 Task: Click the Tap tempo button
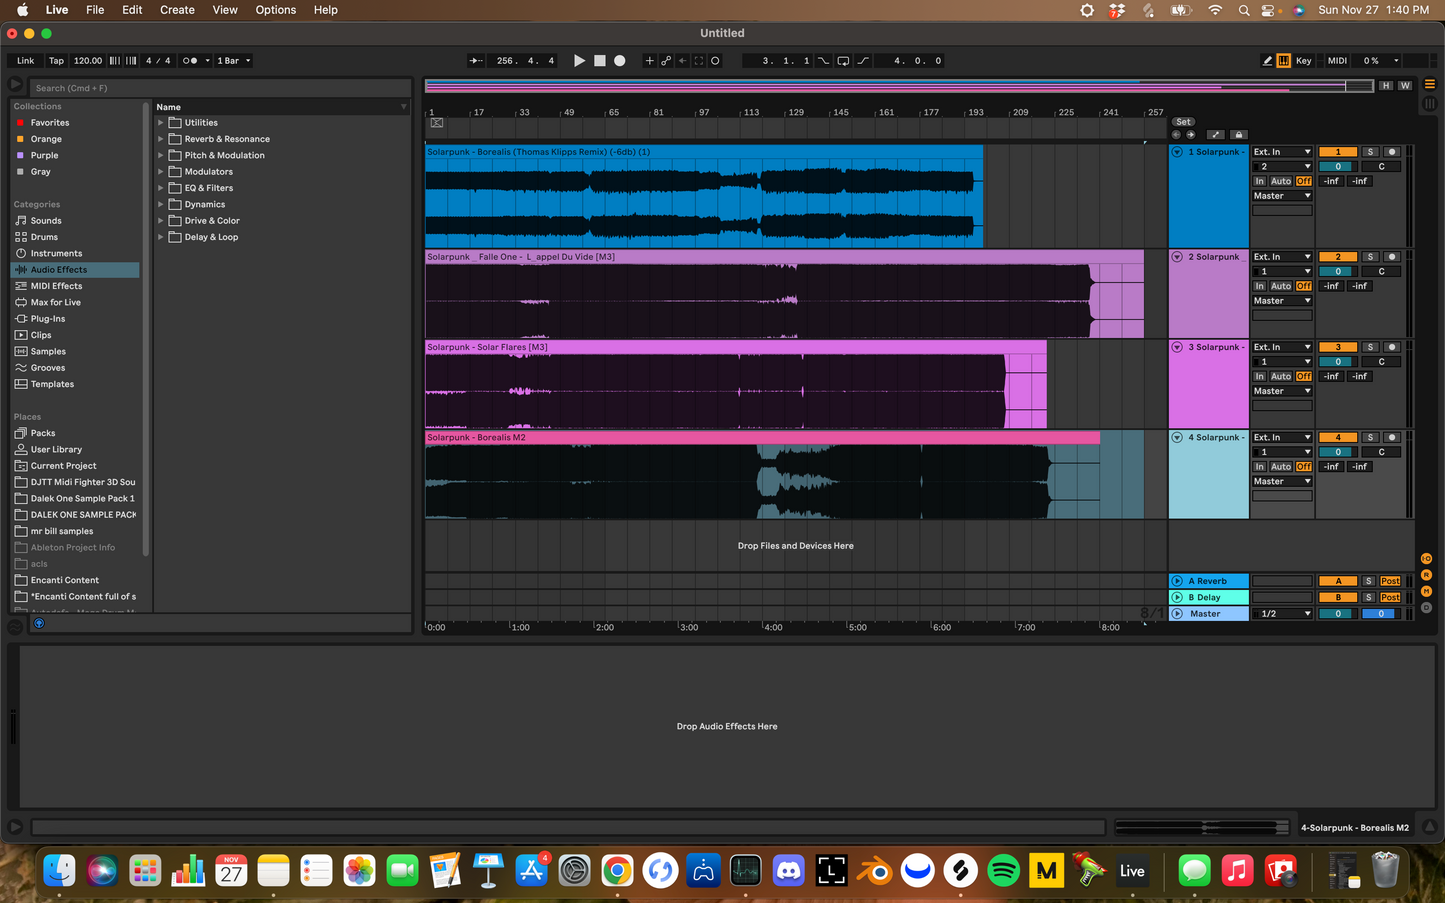tap(56, 61)
